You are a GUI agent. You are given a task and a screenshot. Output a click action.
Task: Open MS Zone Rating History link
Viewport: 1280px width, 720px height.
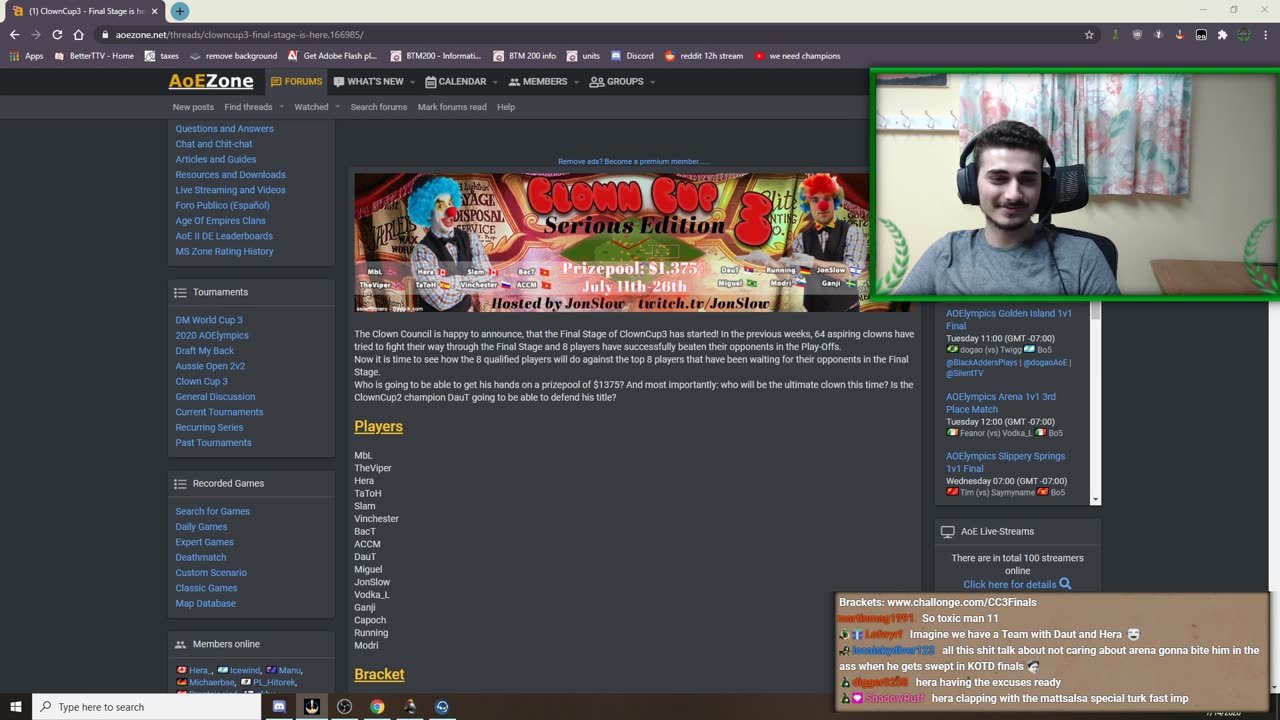click(x=224, y=251)
